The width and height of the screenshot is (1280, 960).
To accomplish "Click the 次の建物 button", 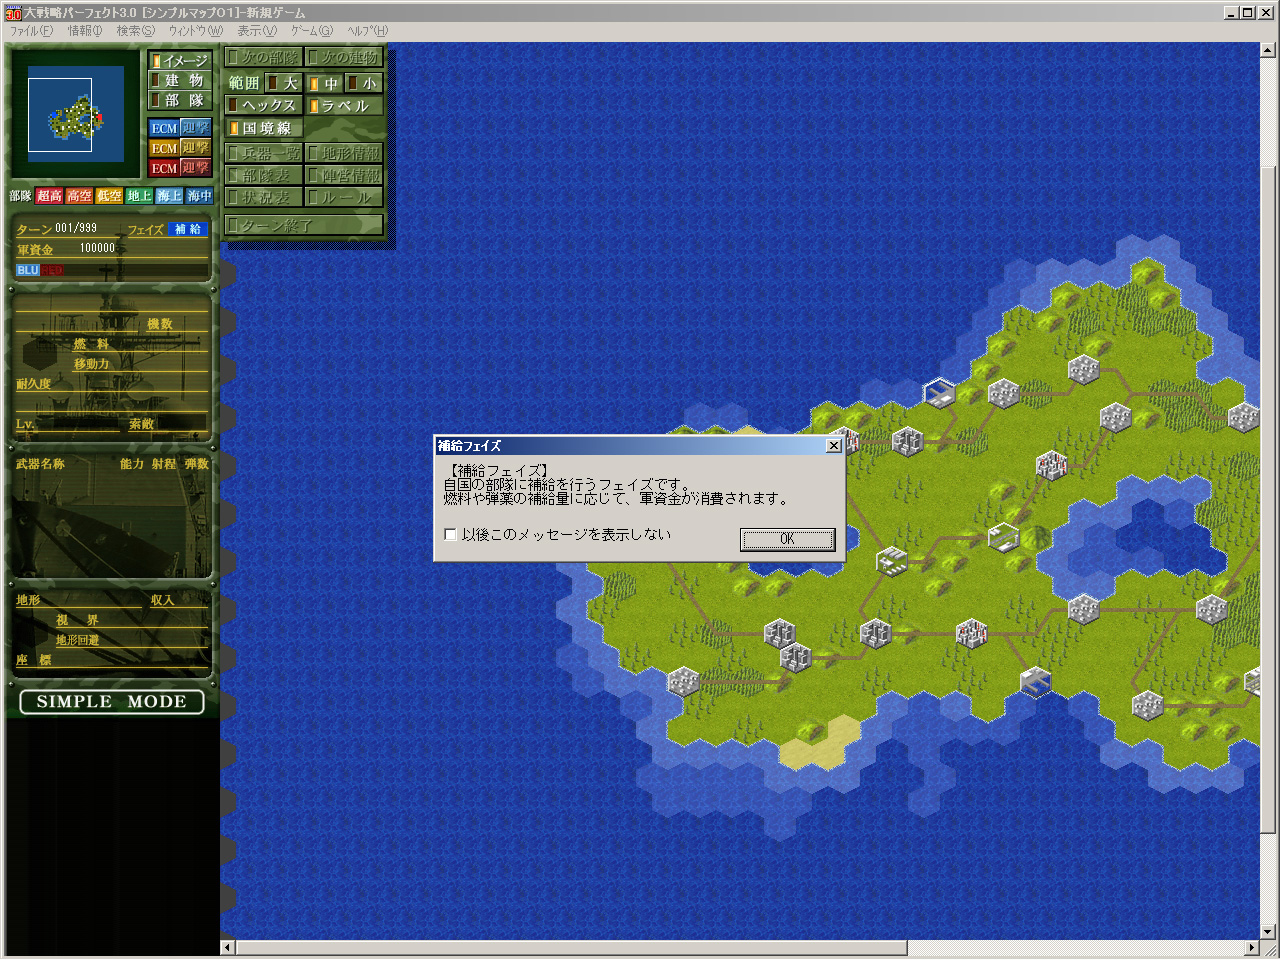I will coord(344,58).
